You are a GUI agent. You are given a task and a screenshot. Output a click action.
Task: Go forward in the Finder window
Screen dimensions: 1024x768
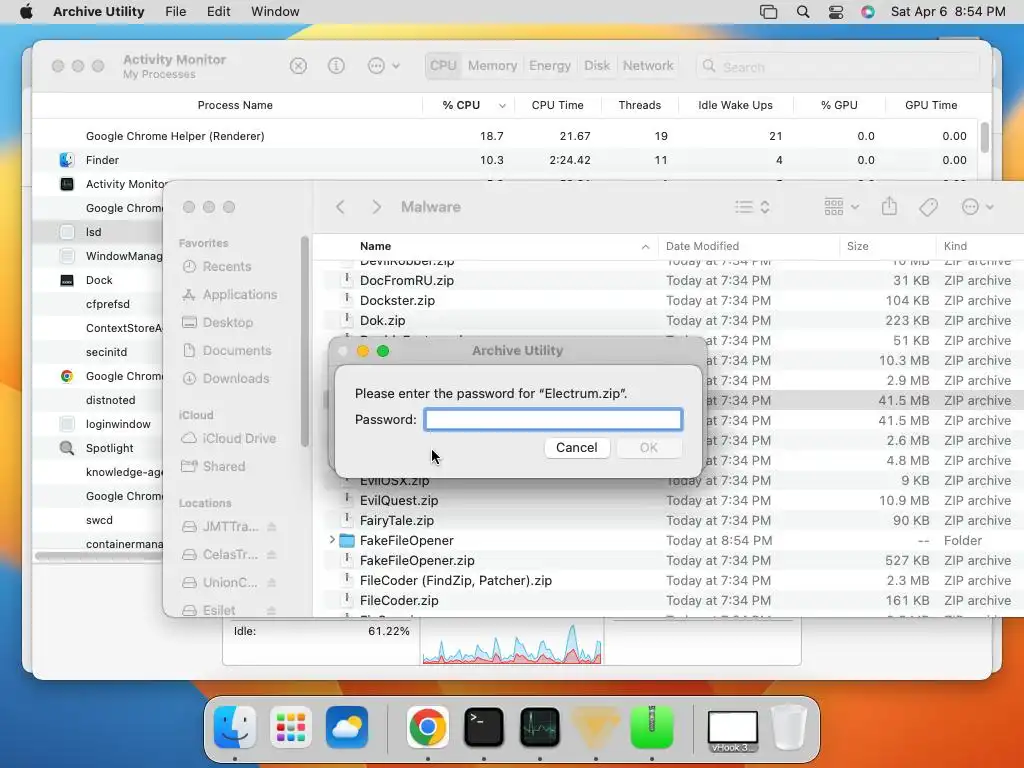coord(376,207)
